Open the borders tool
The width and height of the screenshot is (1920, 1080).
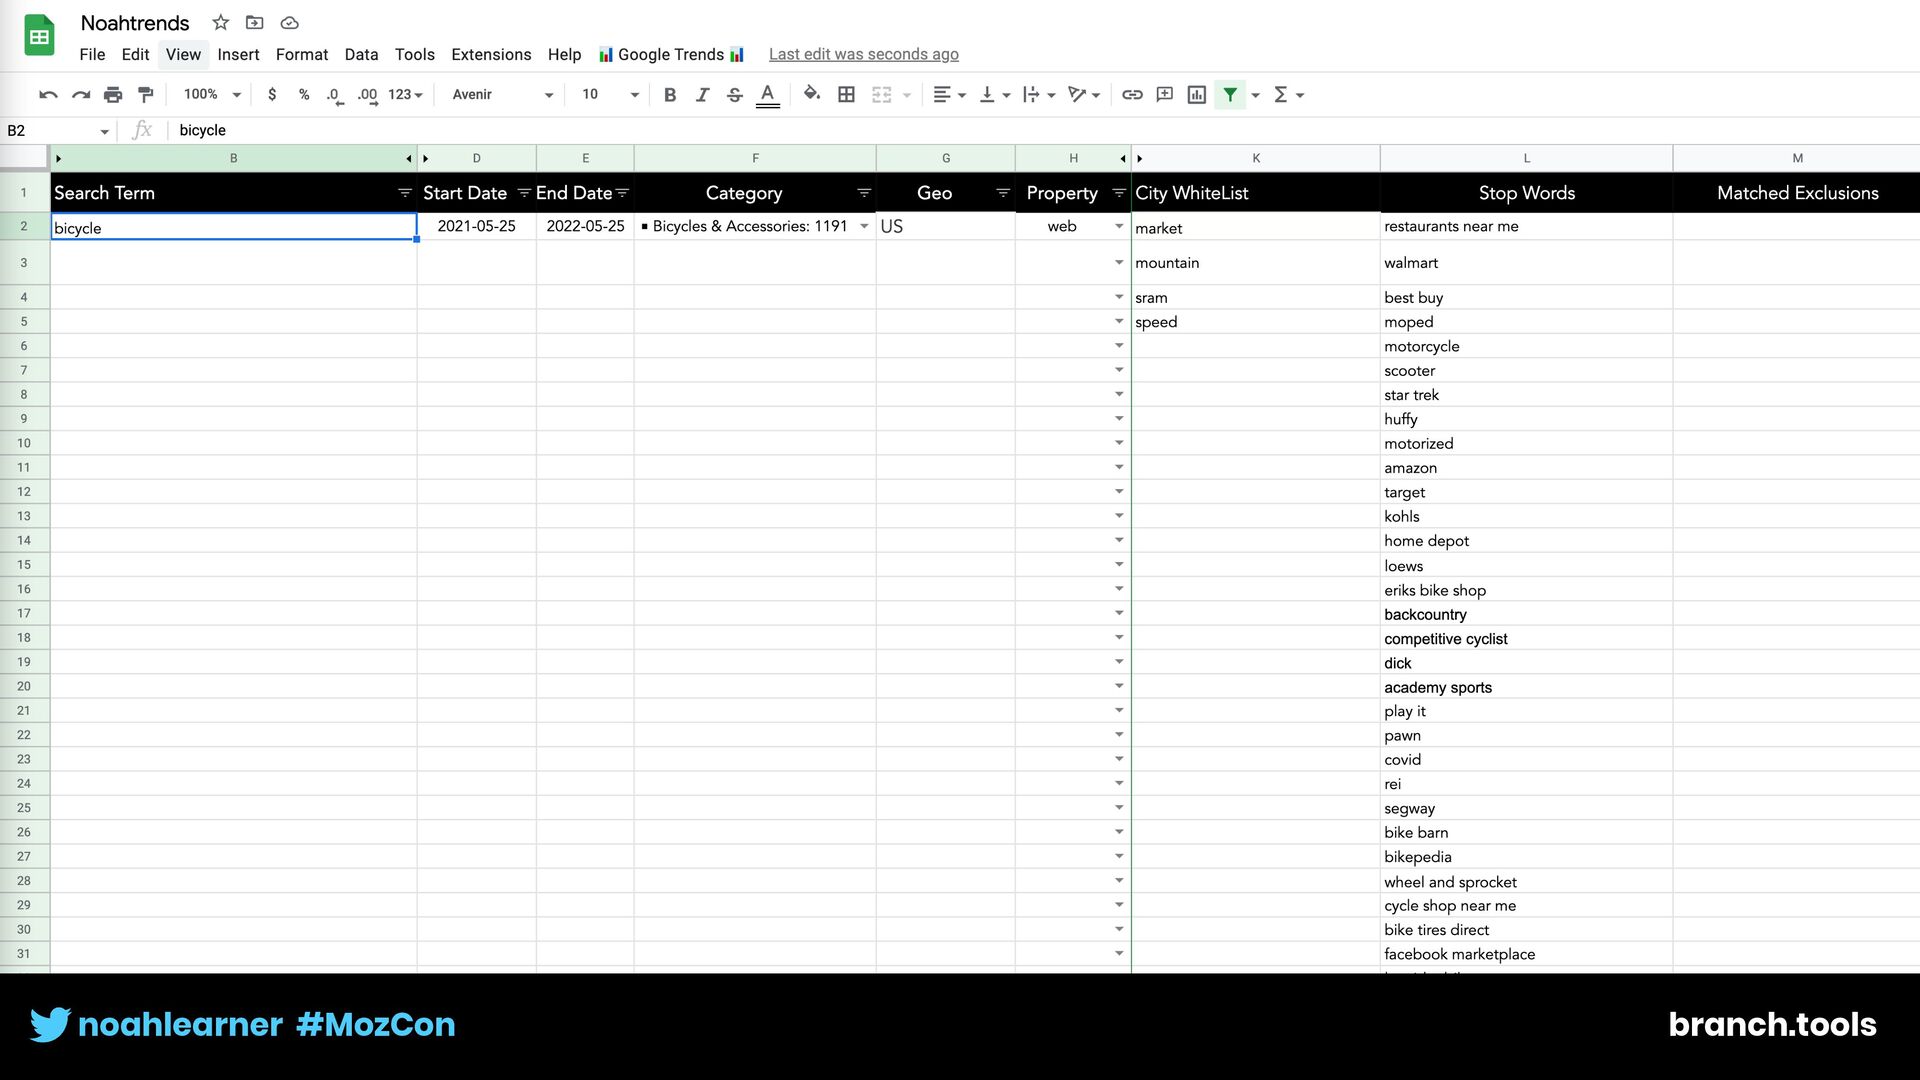tap(846, 95)
